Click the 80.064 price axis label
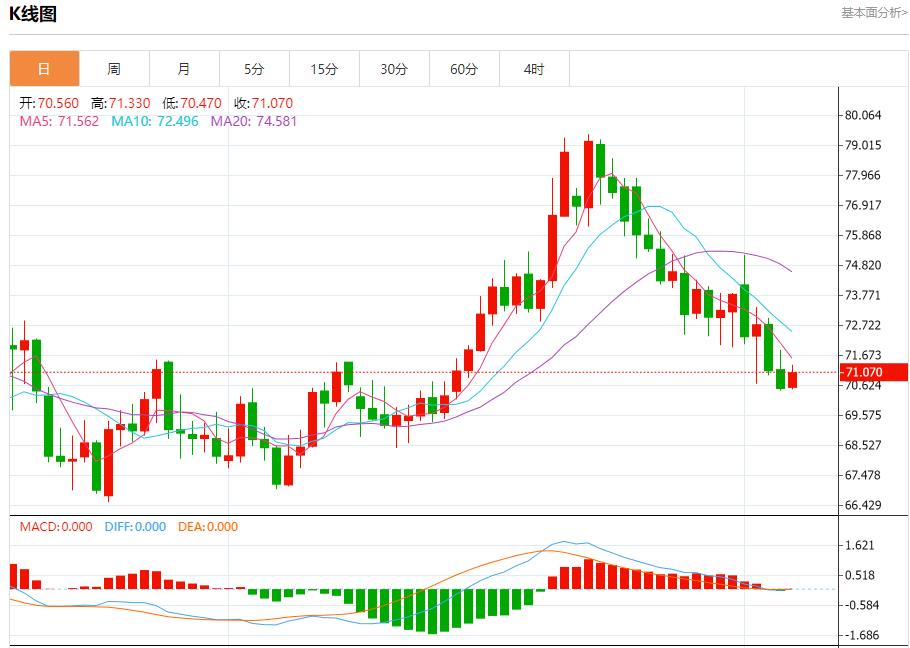 (863, 115)
